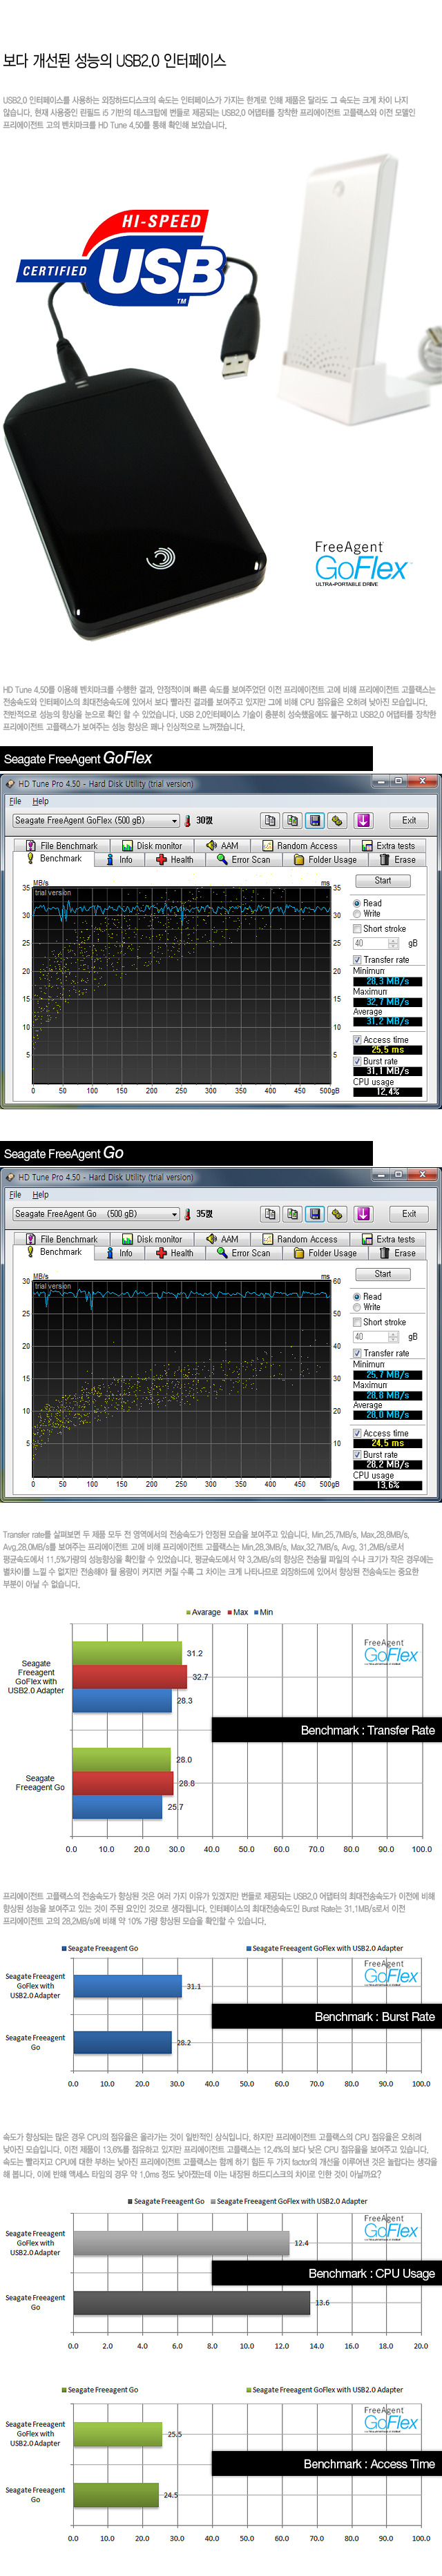Open Error Scan tab in GoFlex window
This screenshot has width=442, height=2576.
point(243,859)
